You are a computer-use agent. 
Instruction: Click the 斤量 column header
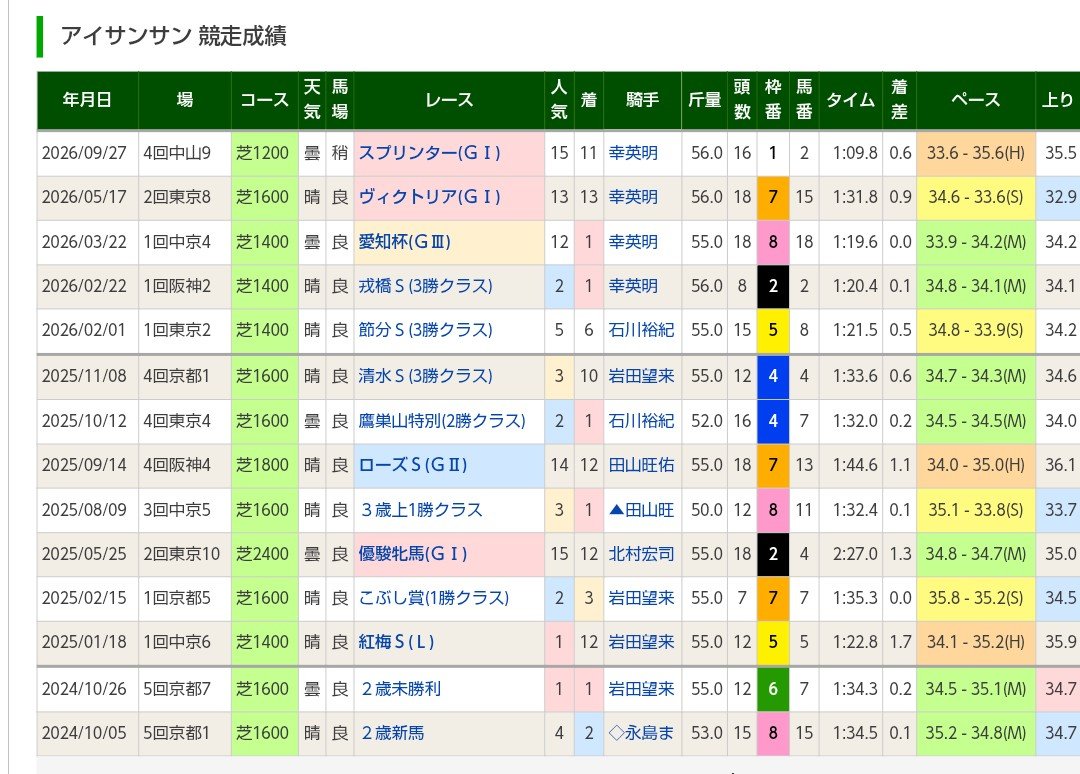704,100
